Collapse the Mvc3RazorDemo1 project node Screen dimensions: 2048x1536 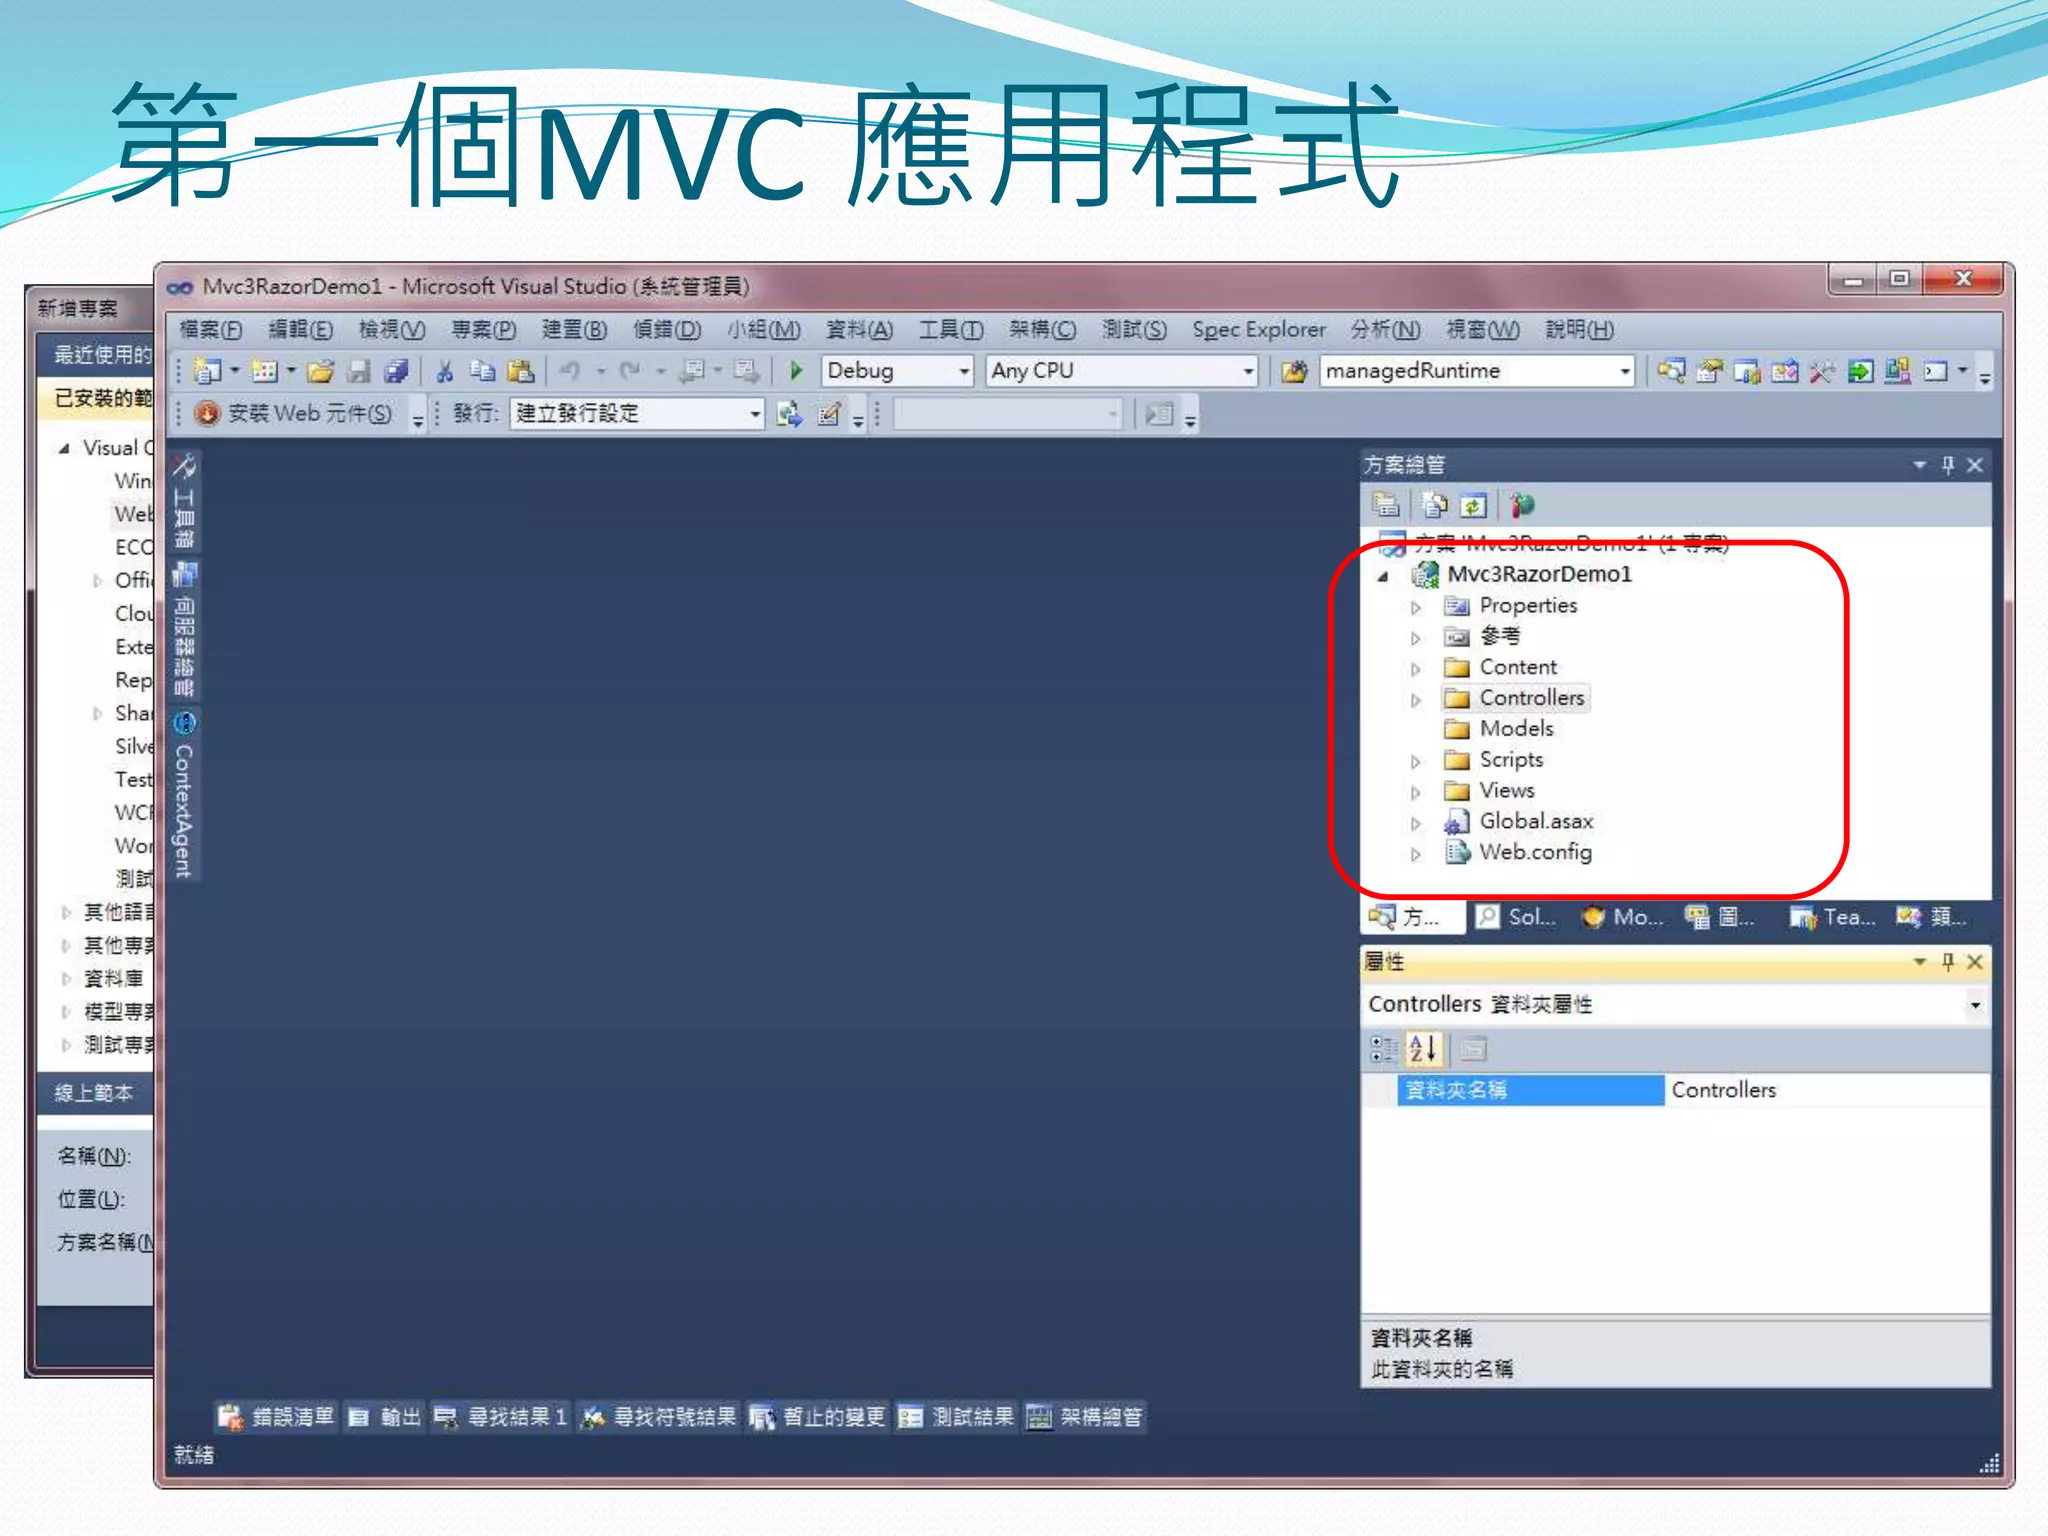(x=1383, y=576)
